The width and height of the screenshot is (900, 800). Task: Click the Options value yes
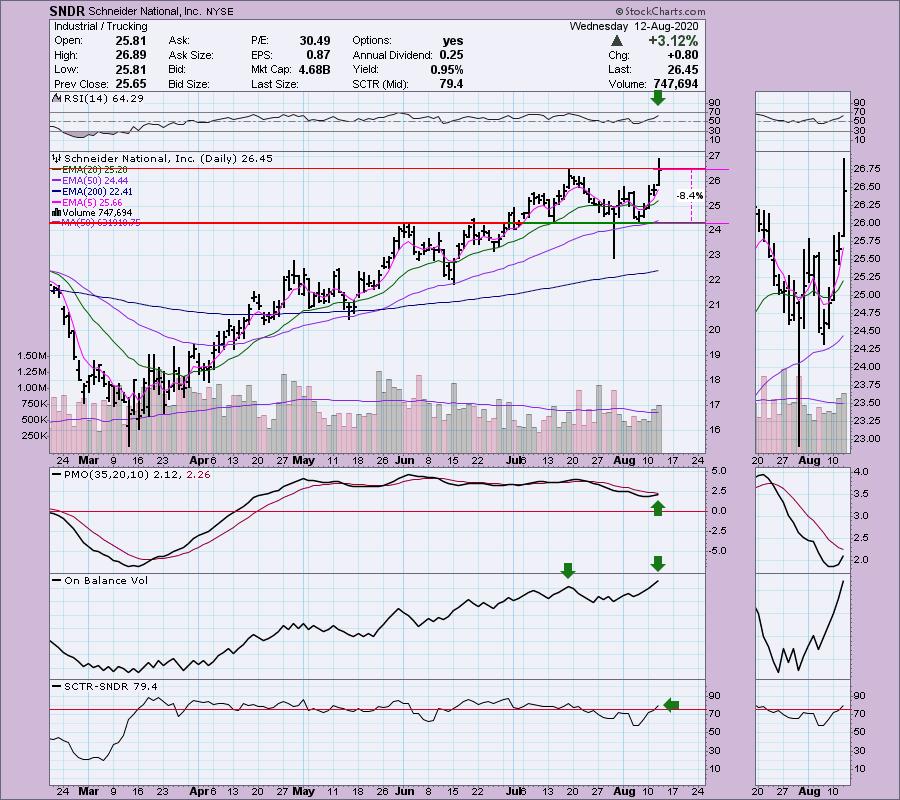pos(453,41)
